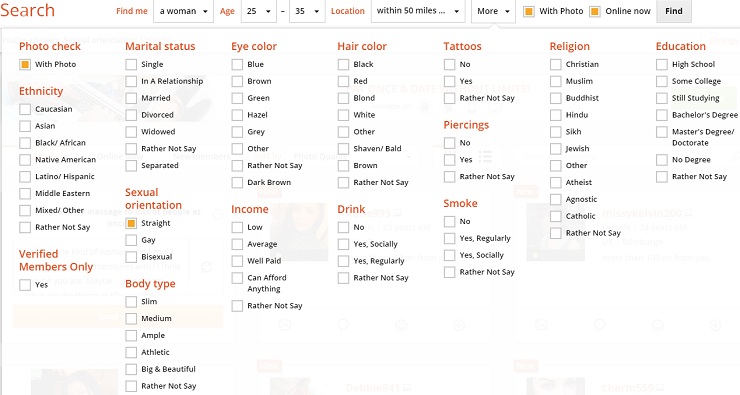The height and width of the screenshot is (395, 740).
Task: Select Smoke 'Yes, Socially' checkbox
Action: click(450, 255)
